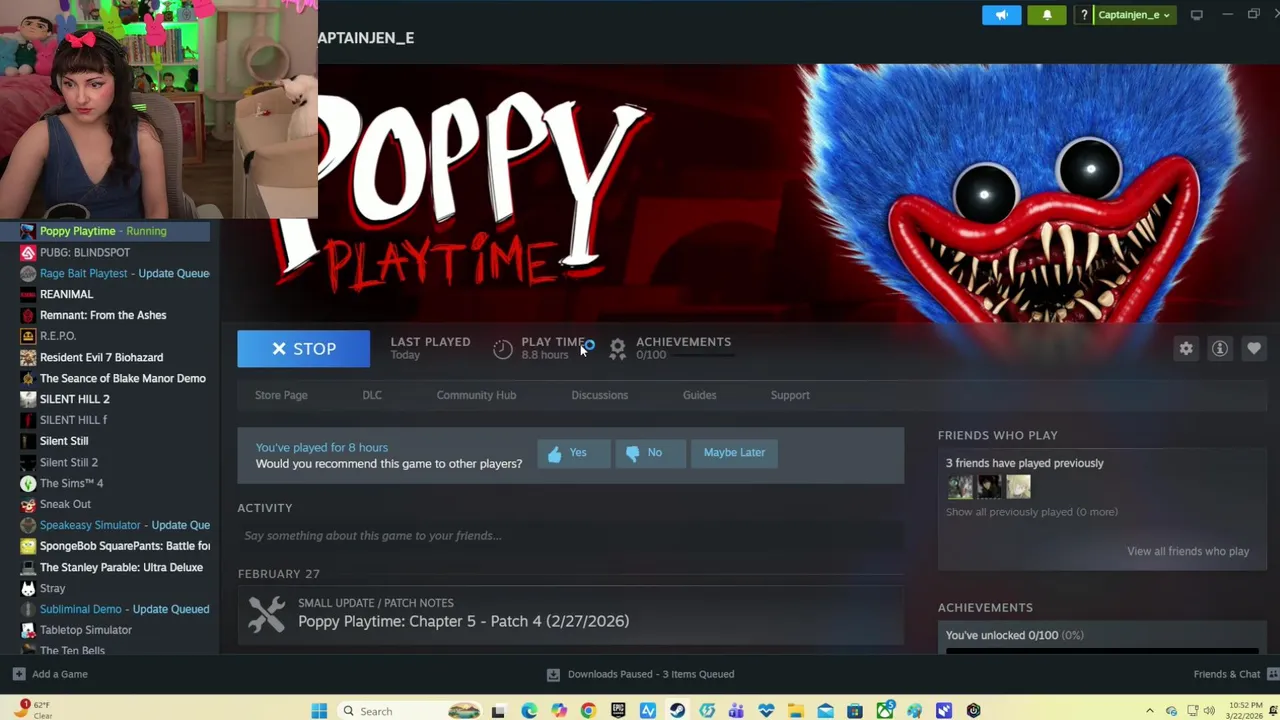Click the Windows taskbar Search box
The image size is (1280, 720).
[x=412, y=711]
